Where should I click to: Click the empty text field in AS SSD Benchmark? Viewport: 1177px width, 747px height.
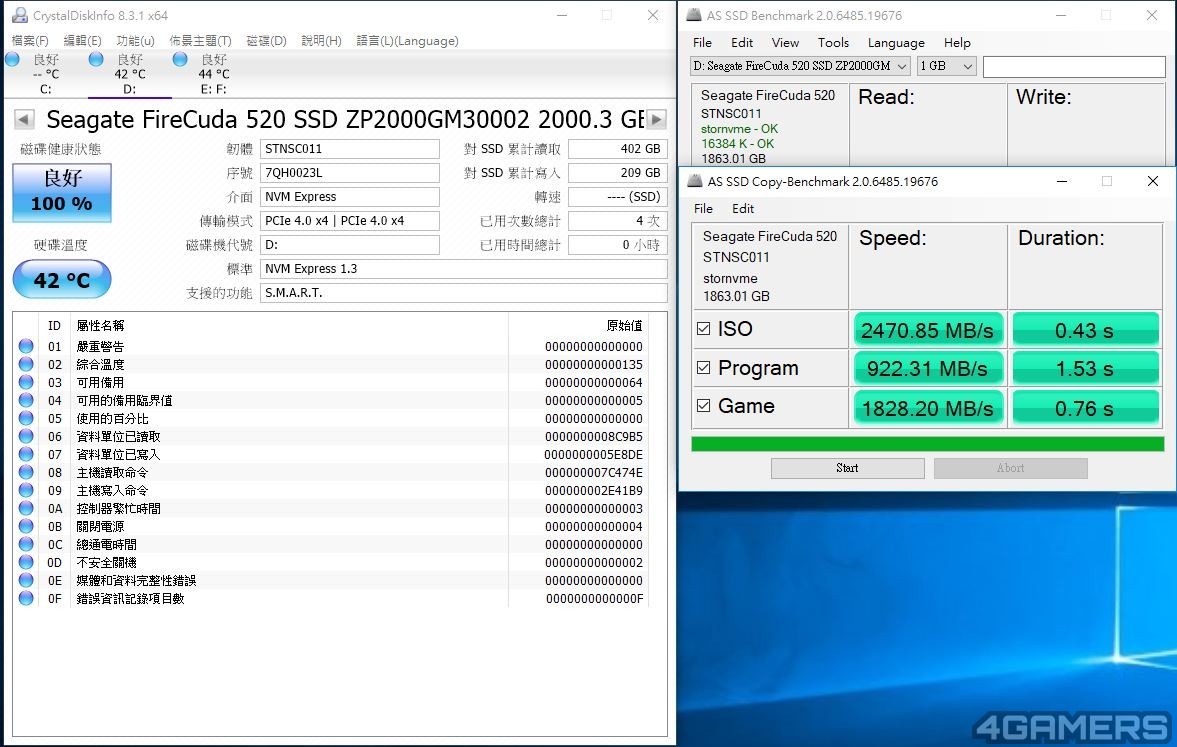click(x=1074, y=67)
